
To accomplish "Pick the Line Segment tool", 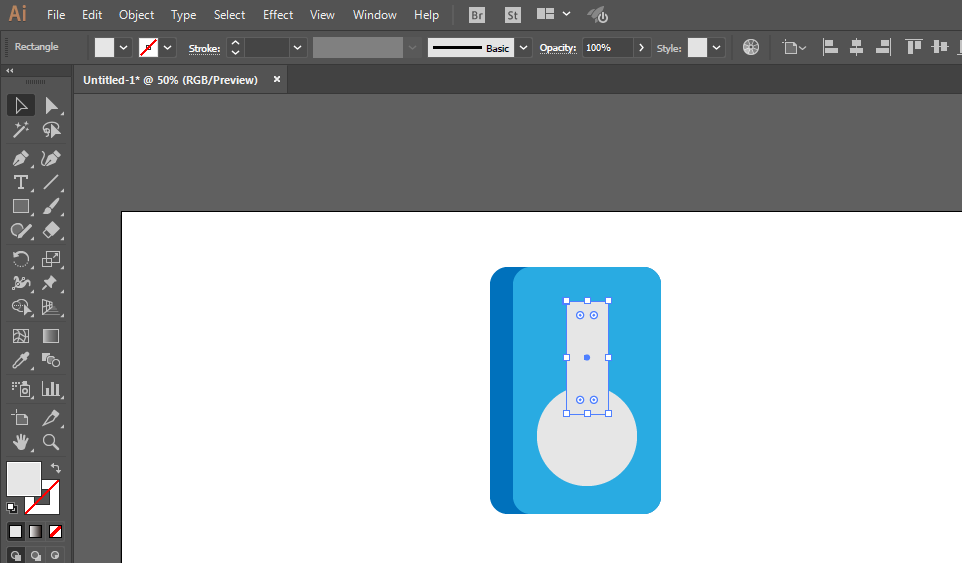I will tap(51, 182).
